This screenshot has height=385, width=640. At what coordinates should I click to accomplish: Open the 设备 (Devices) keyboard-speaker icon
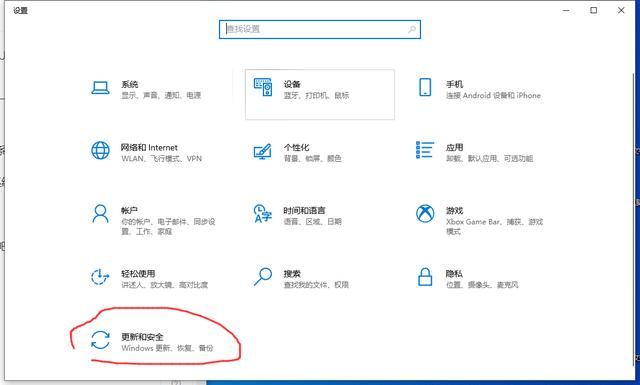(x=263, y=87)
